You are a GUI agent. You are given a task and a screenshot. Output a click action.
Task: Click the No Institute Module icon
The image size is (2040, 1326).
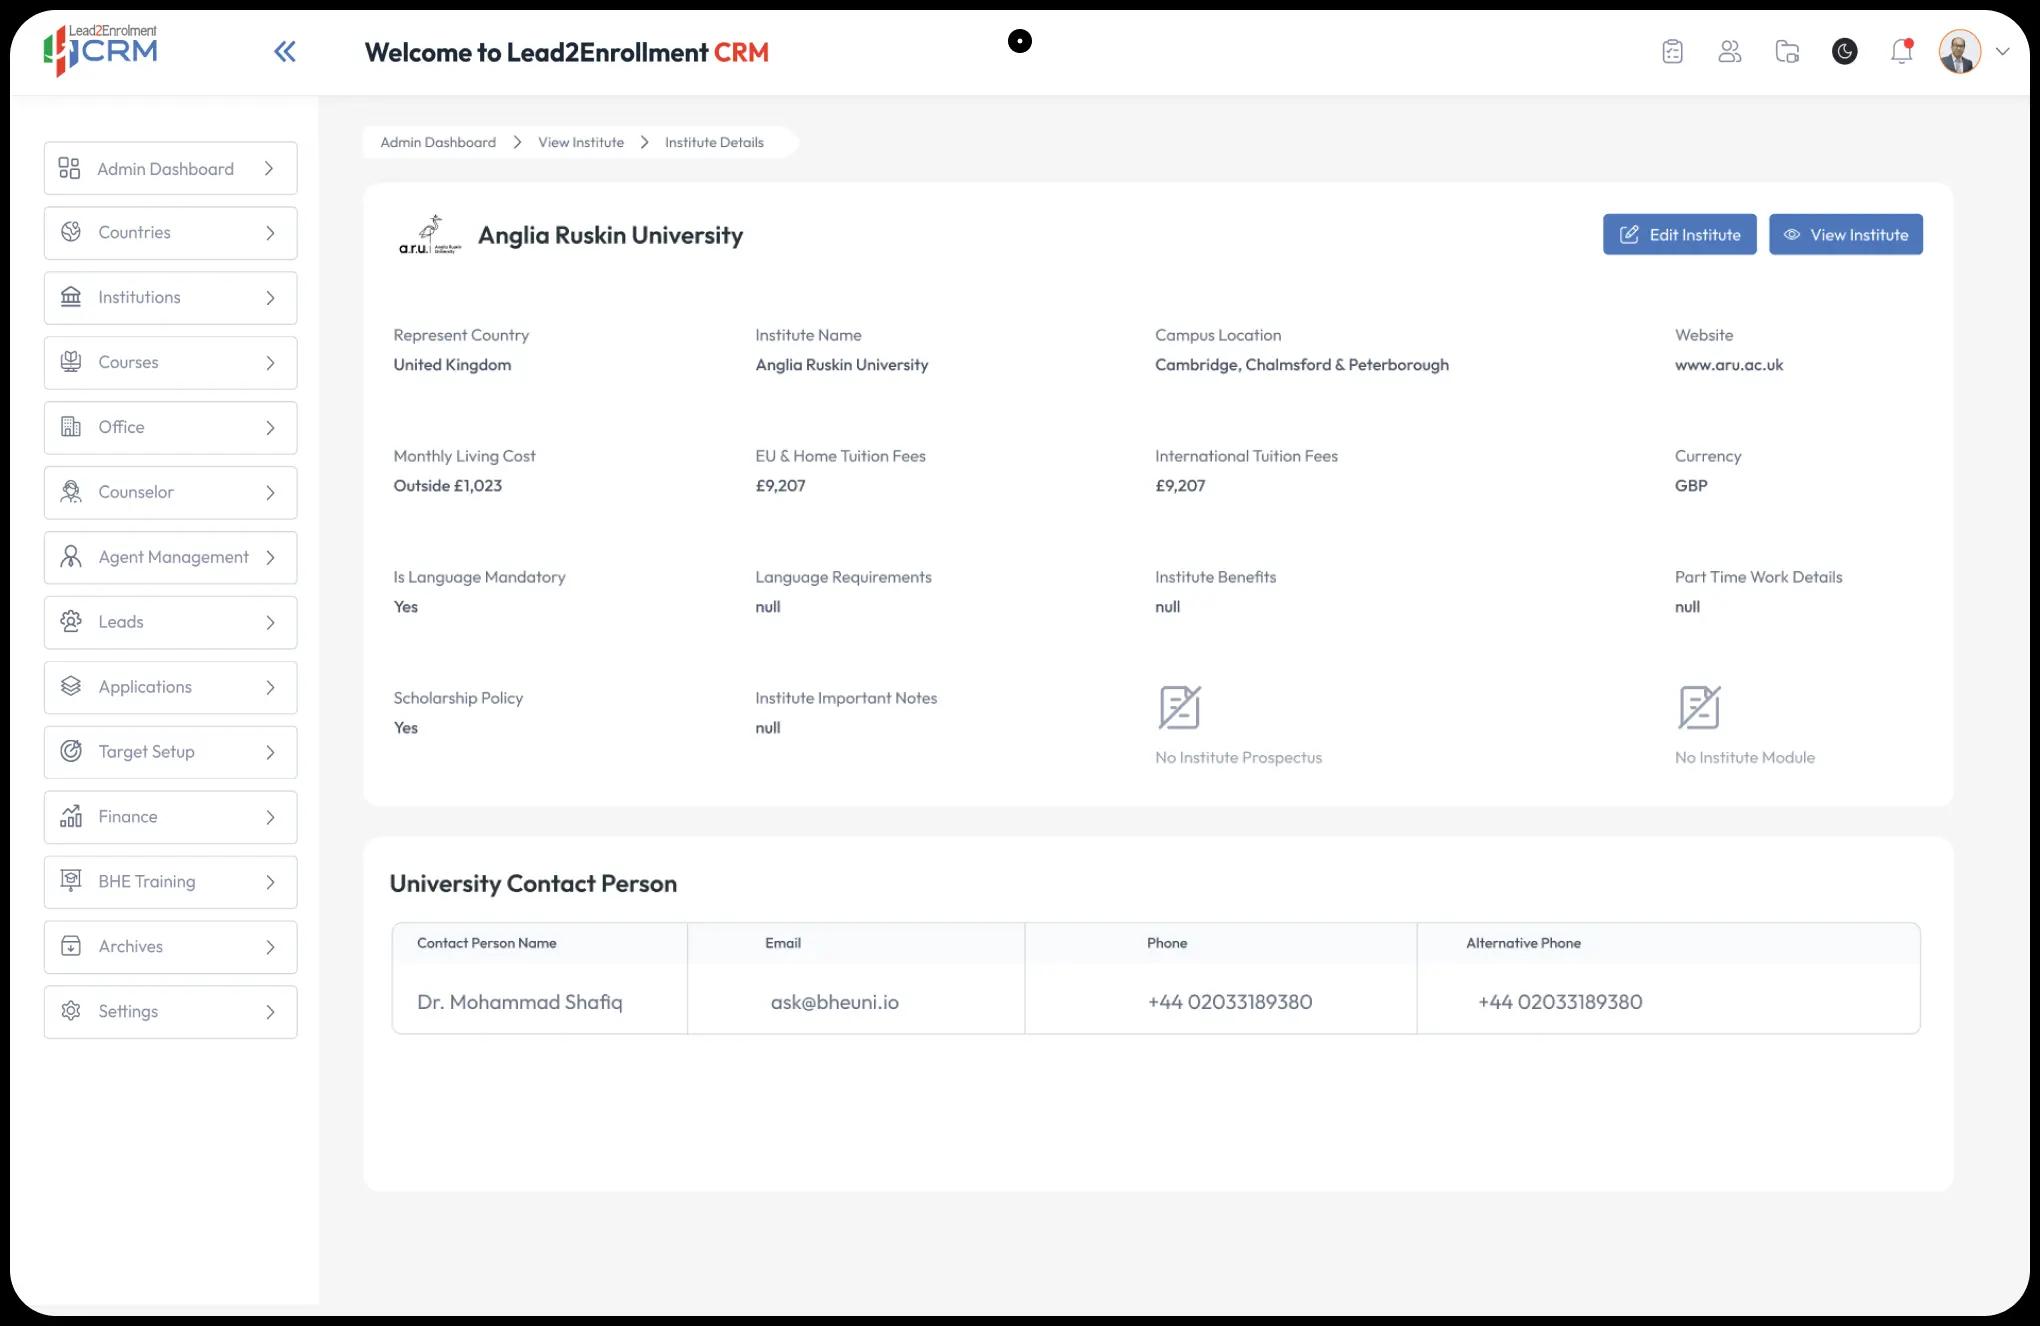(x=1699, y=708)
